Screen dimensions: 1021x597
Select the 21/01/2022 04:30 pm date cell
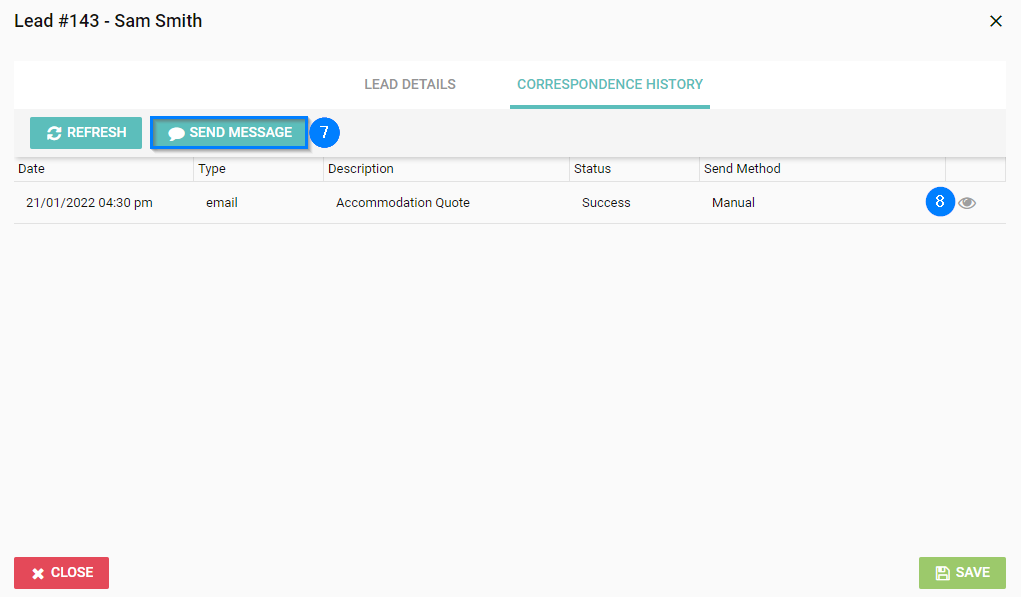[89, 203]
